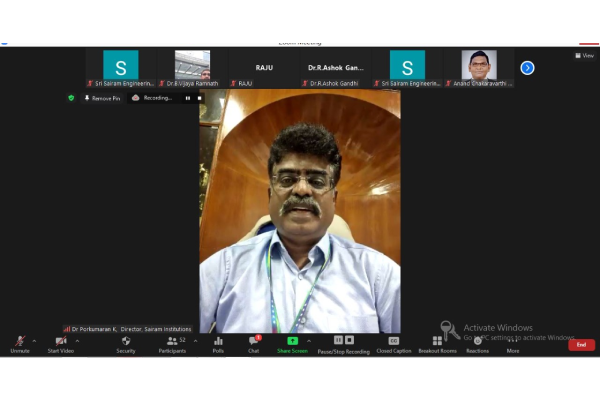Image resolution: width=600 pixels, height=400 pixels.
Task: Open the Polls icon
Action: (218, 344)
